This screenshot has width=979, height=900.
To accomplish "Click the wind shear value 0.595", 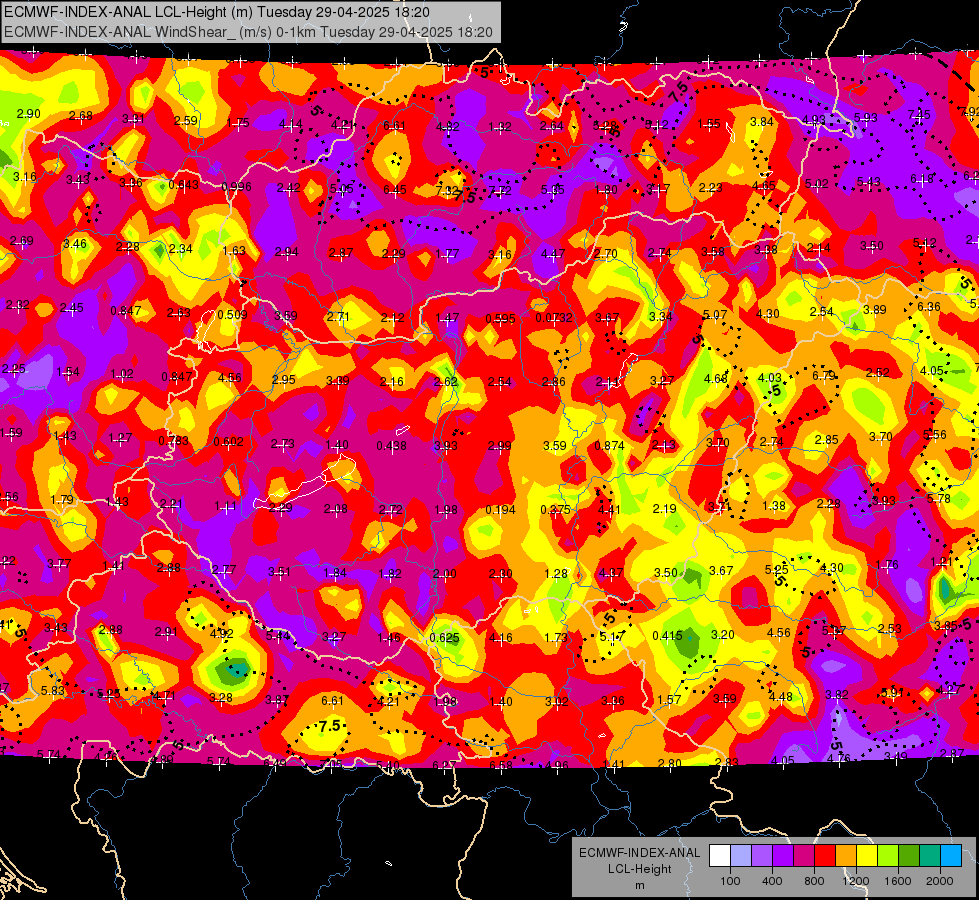I will (x=501, y=319).
